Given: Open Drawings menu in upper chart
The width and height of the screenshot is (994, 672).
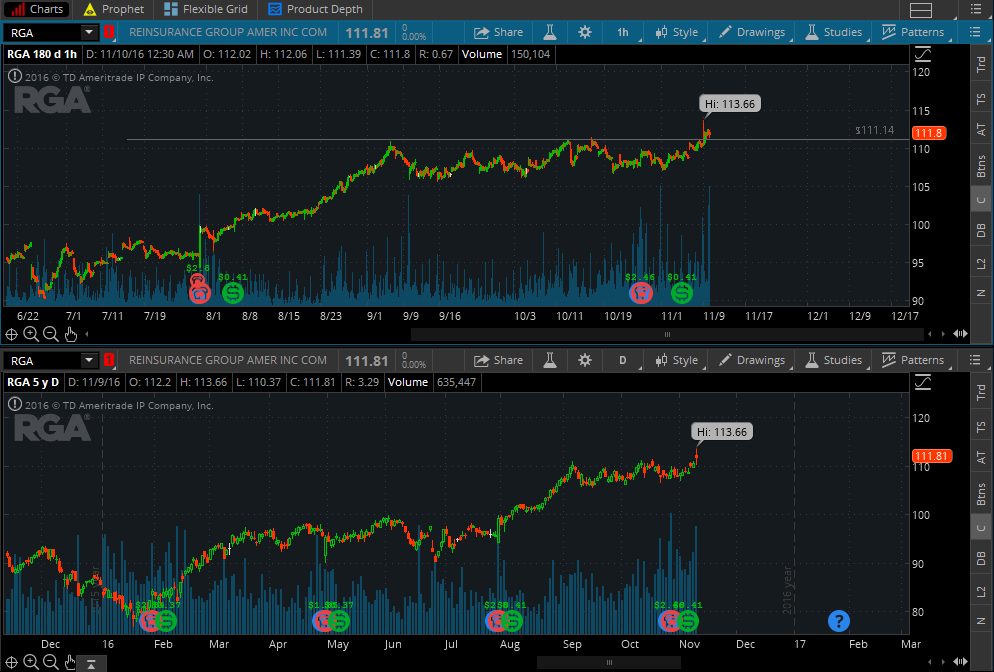Looking at the screenshot, I should [752, 32].
